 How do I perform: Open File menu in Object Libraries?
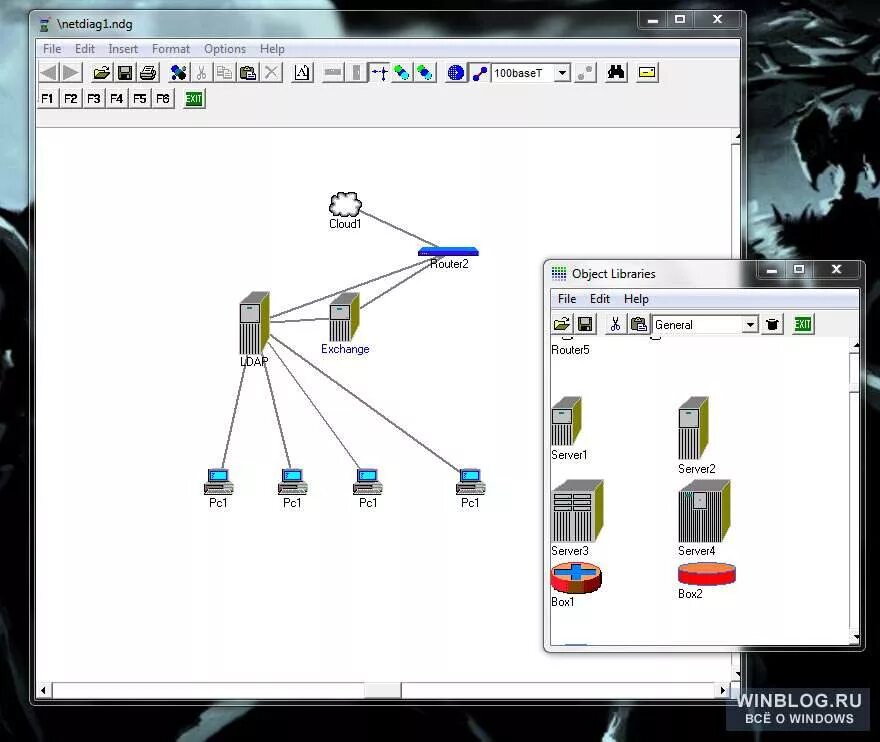567,299
